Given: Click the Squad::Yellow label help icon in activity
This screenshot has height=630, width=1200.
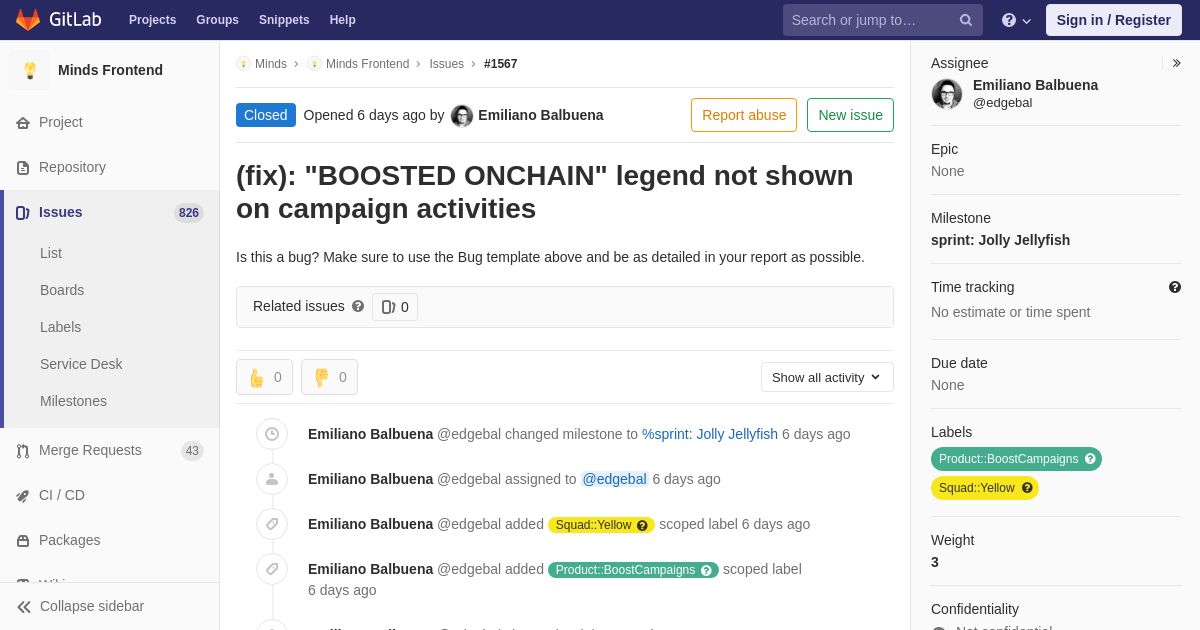Looking at the screenshot, I should tap(642, 525).
